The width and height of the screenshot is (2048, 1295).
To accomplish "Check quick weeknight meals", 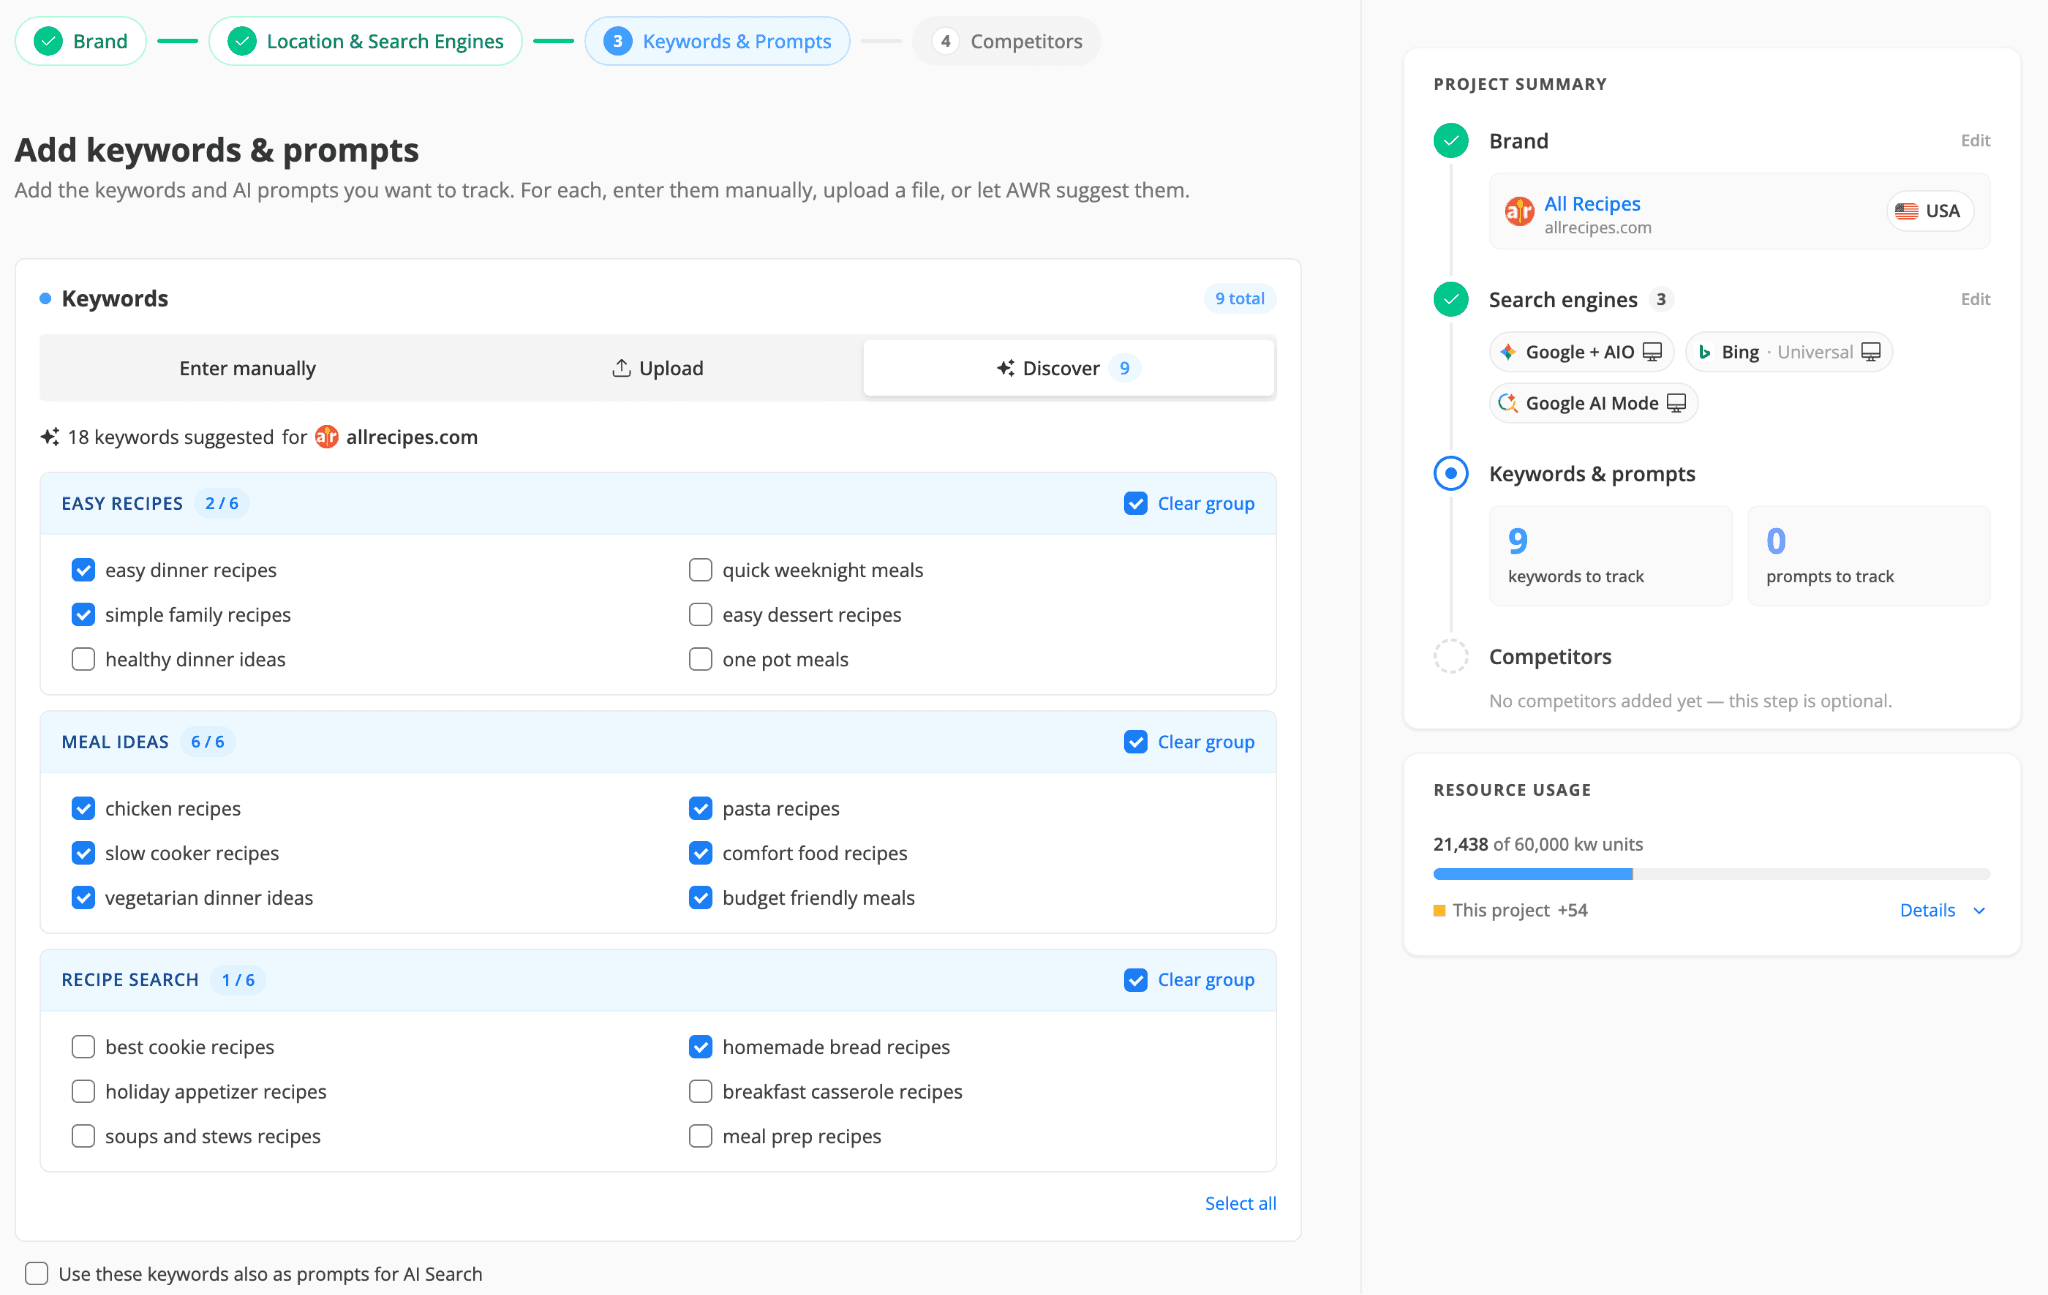I will [701, 570].
